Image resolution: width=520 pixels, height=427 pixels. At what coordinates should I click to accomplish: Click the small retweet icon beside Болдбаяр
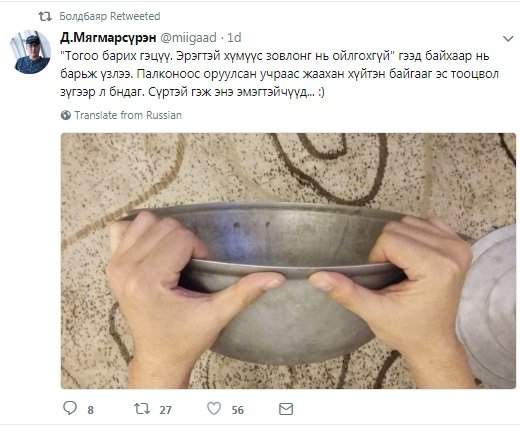point(45,16)
